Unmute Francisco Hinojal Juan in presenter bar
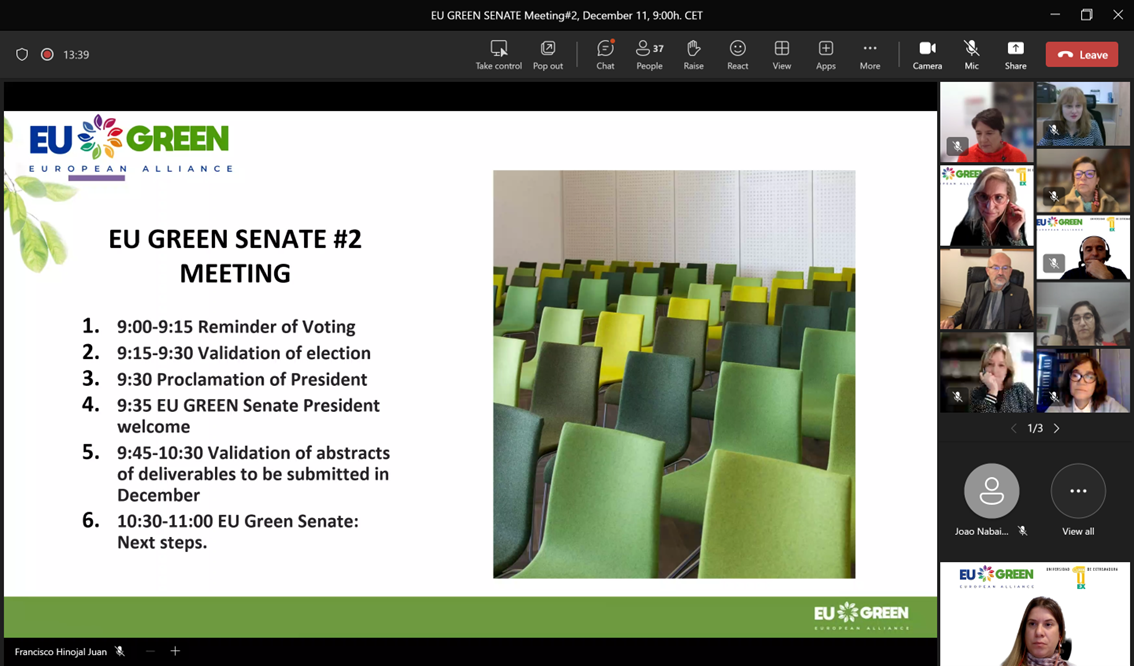 point(119,651)
